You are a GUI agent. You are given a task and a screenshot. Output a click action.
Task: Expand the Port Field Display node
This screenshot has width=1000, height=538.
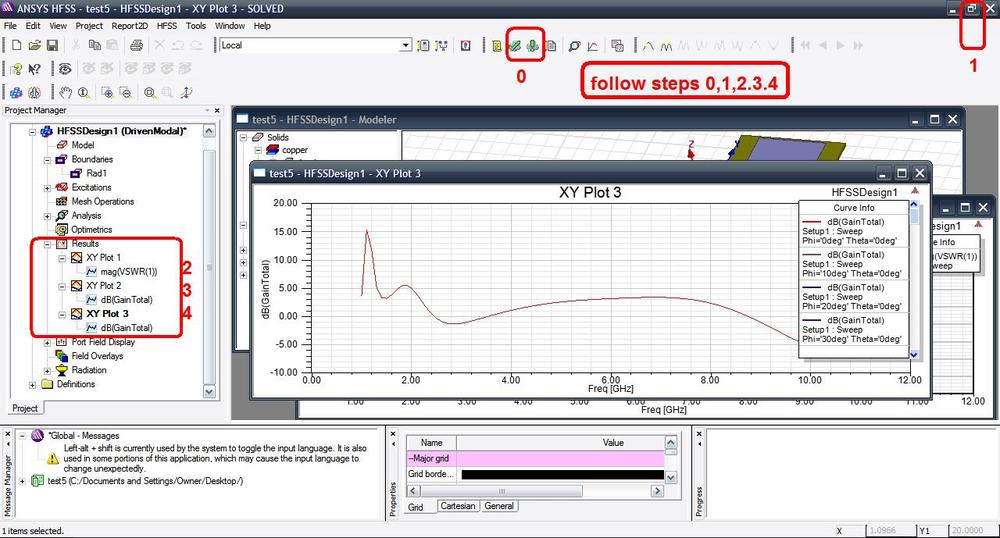(47, 342)
